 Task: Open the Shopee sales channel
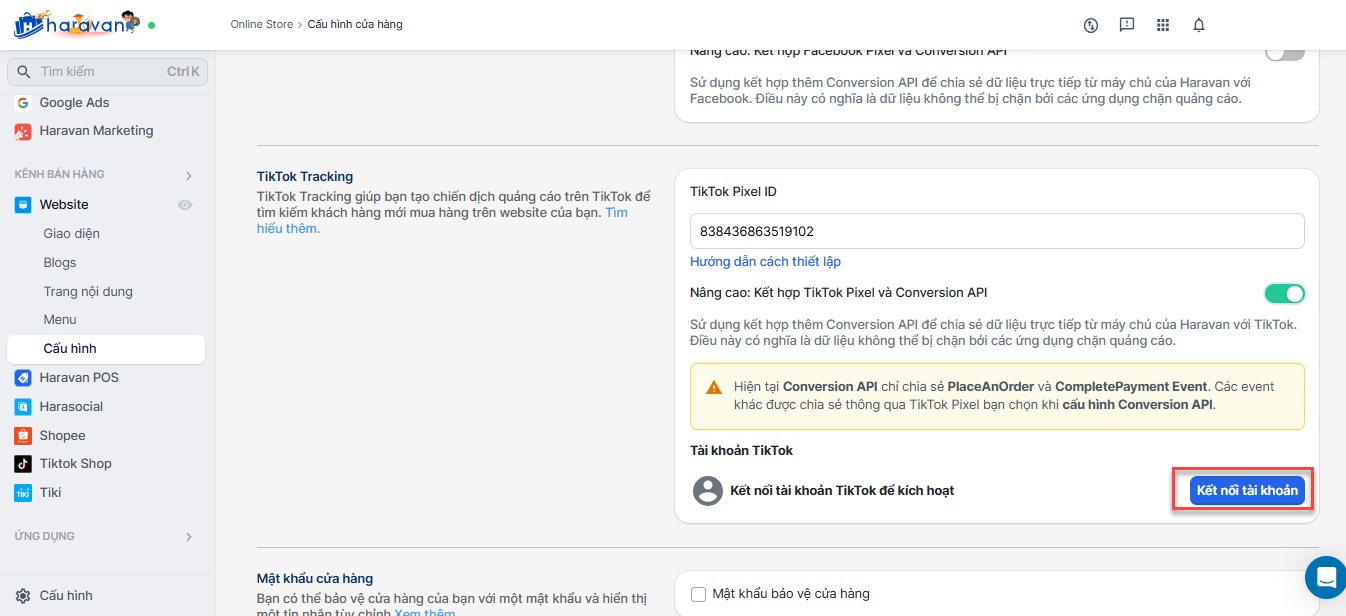[x=62, y=435]
